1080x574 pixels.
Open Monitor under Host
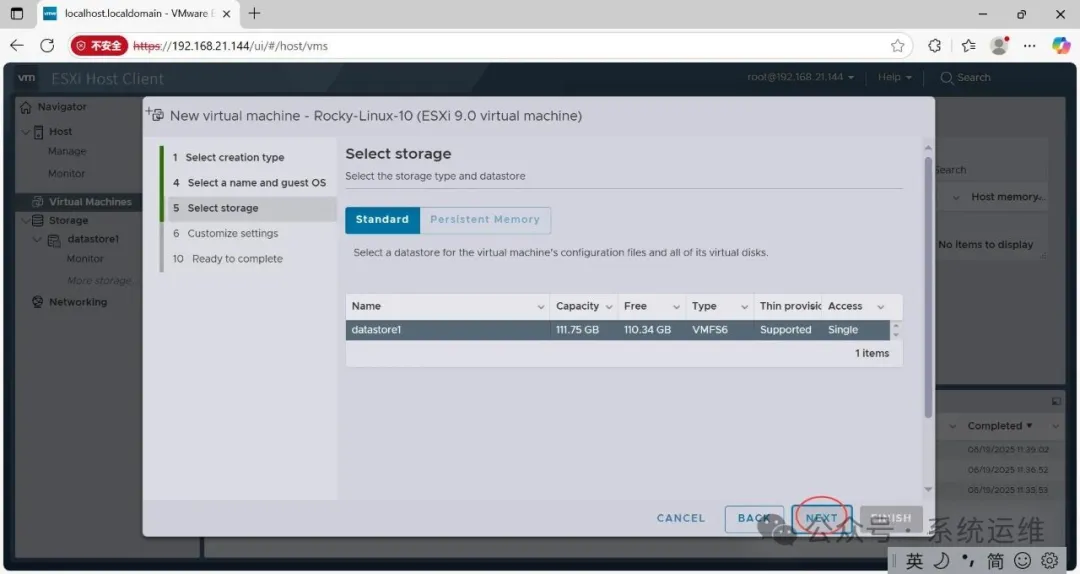tap(66, 173)
